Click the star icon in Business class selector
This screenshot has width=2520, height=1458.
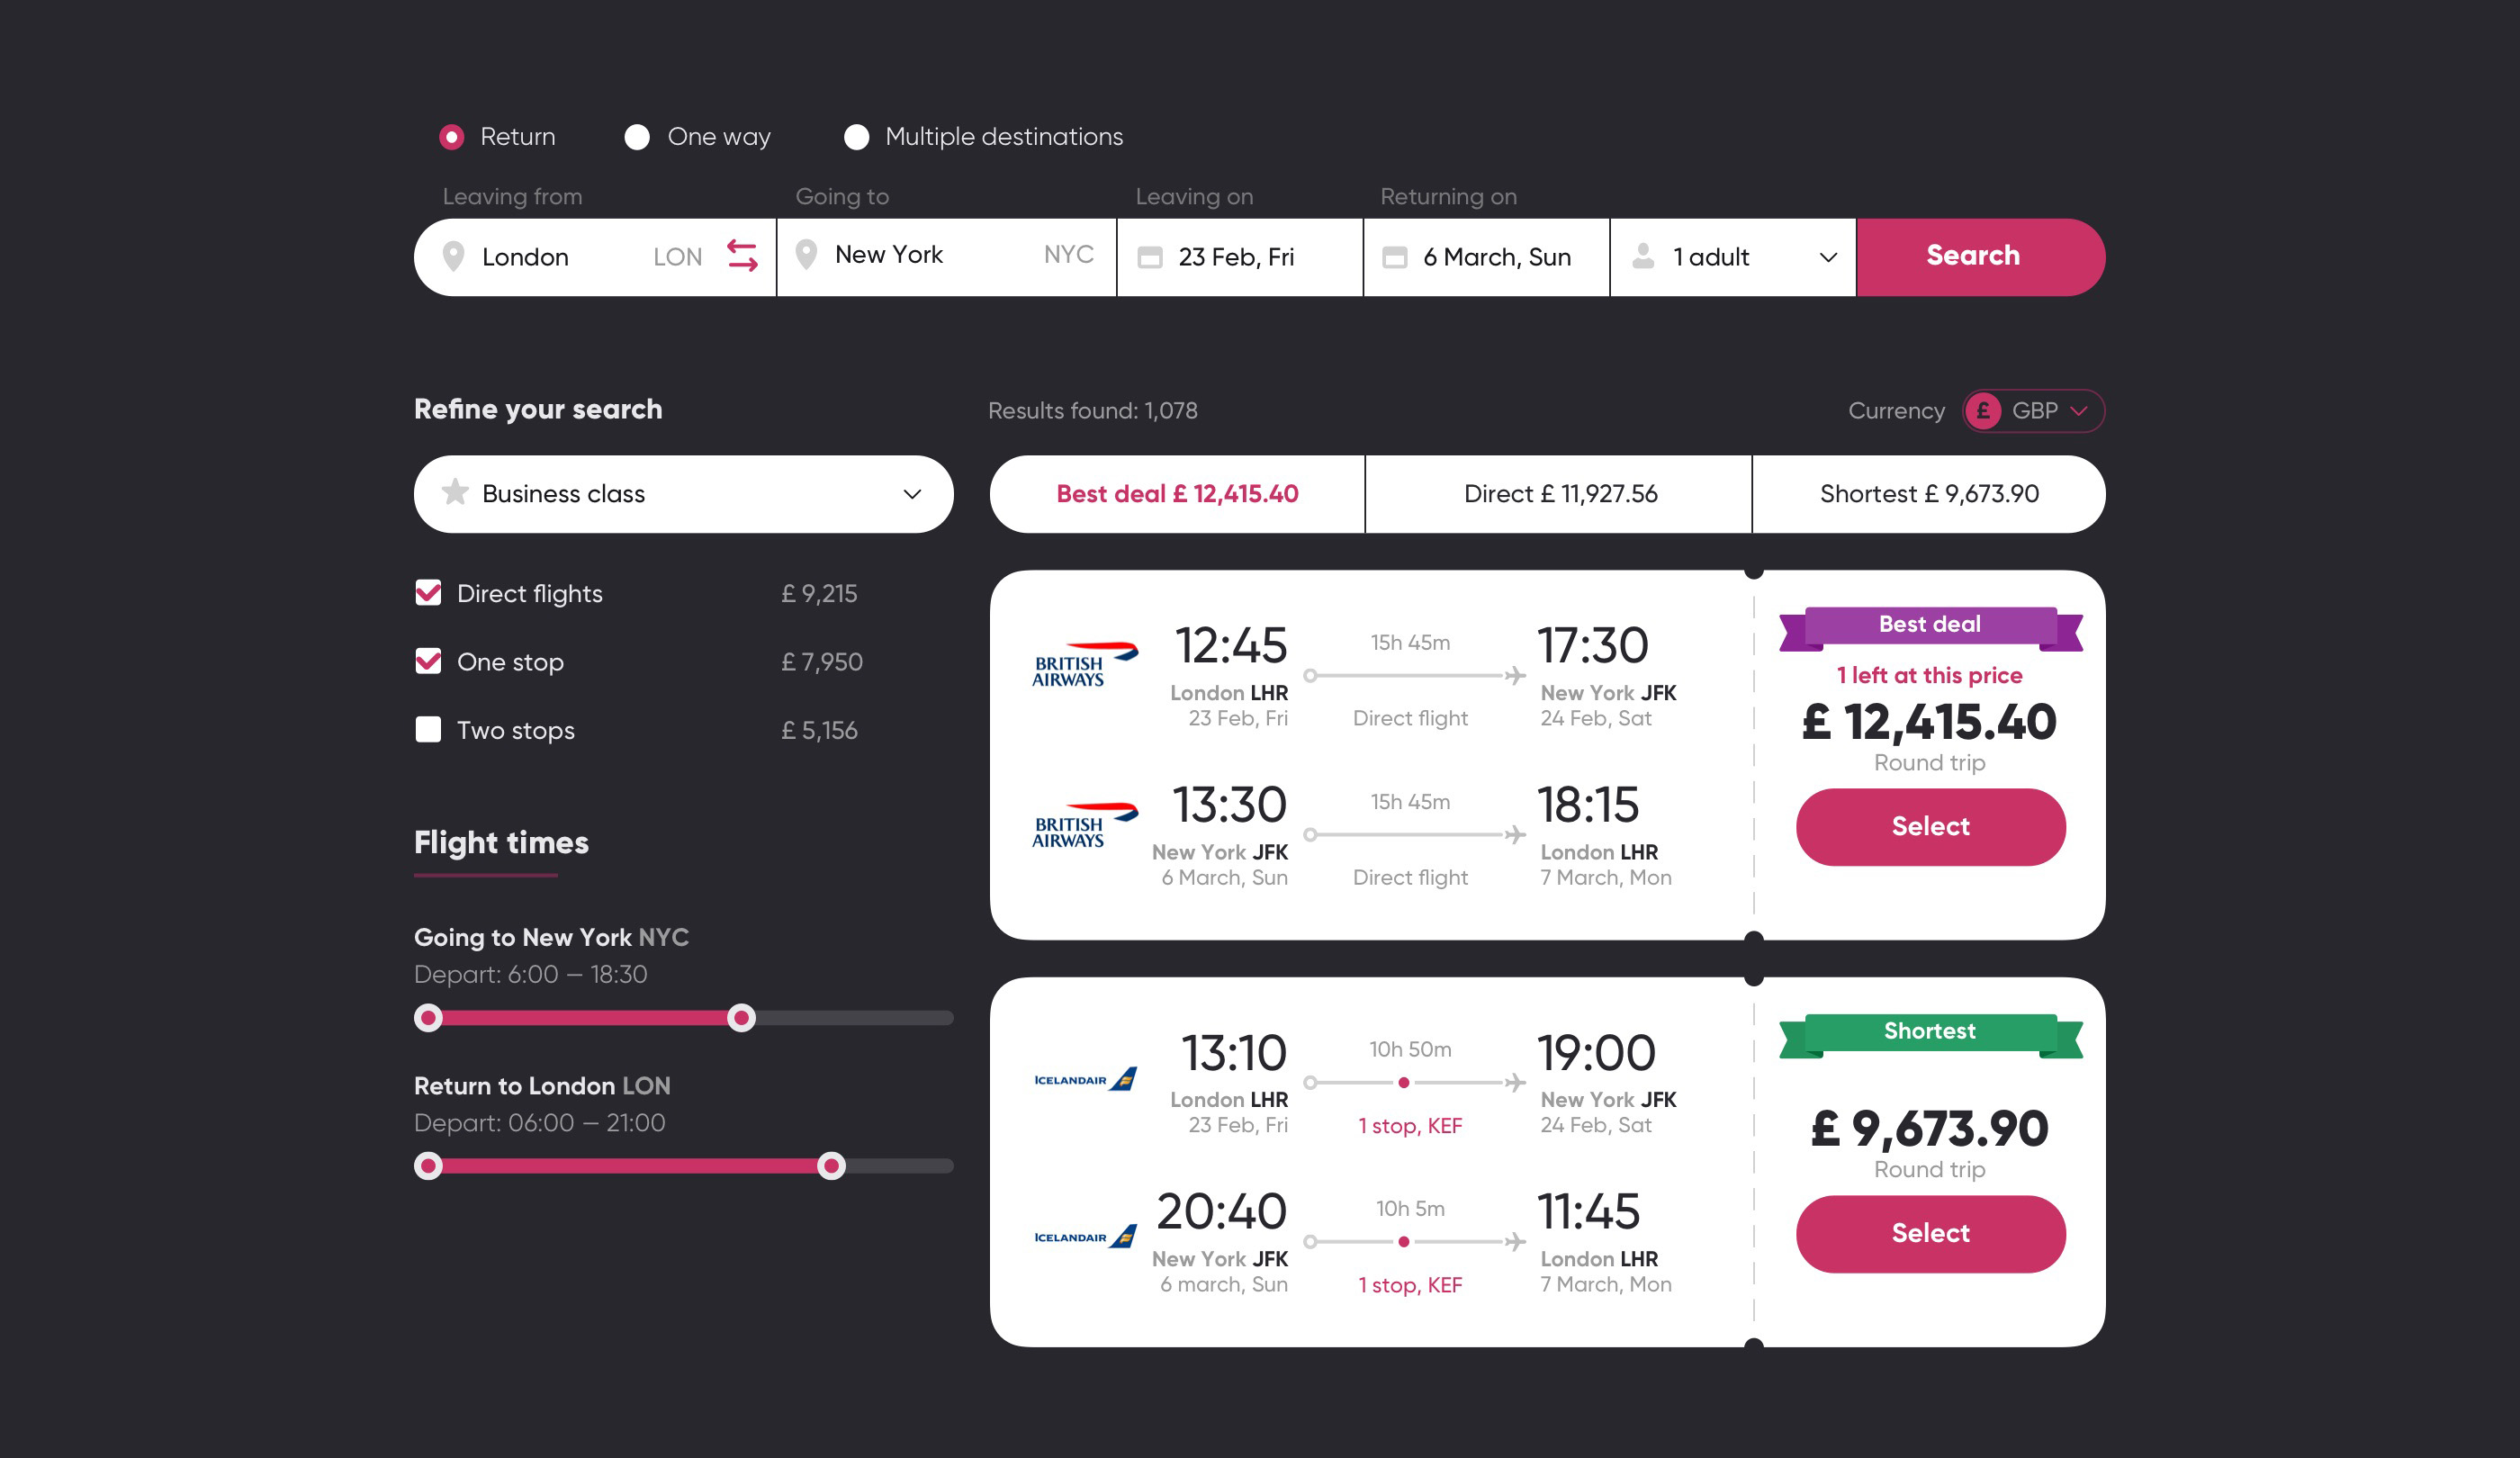tap(455, 492)
